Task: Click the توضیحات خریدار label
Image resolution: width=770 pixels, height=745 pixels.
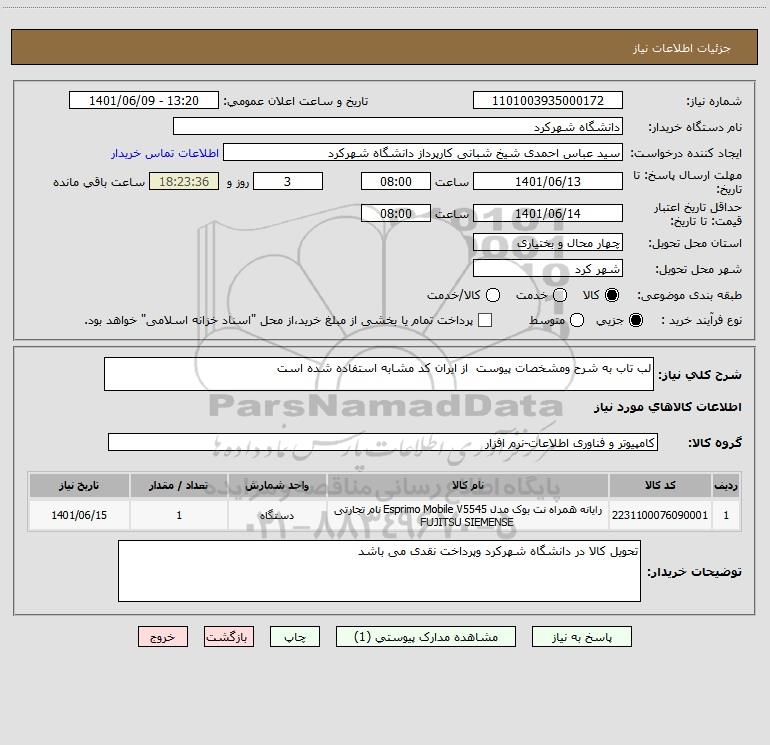Action: coord(694,572)
